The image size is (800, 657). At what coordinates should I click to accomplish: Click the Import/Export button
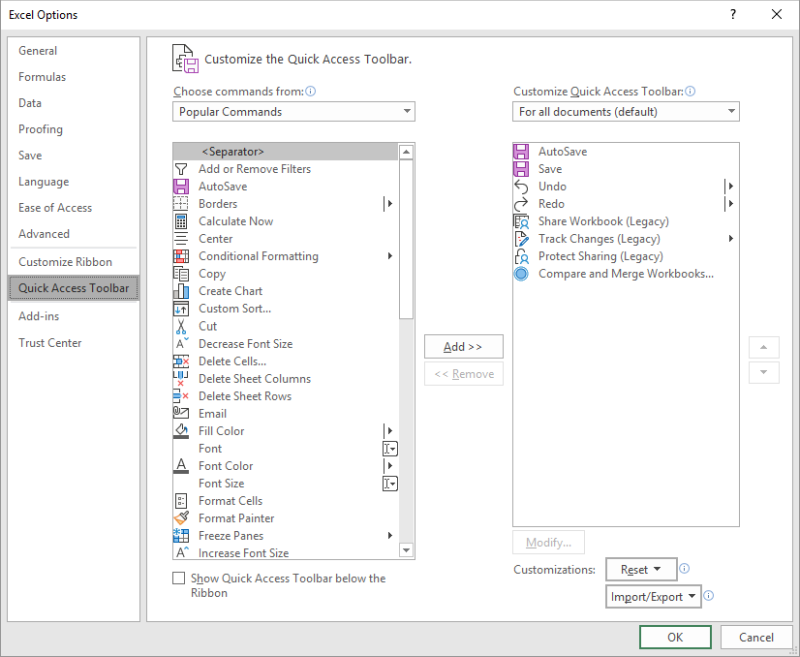click(x=653, y=596)
